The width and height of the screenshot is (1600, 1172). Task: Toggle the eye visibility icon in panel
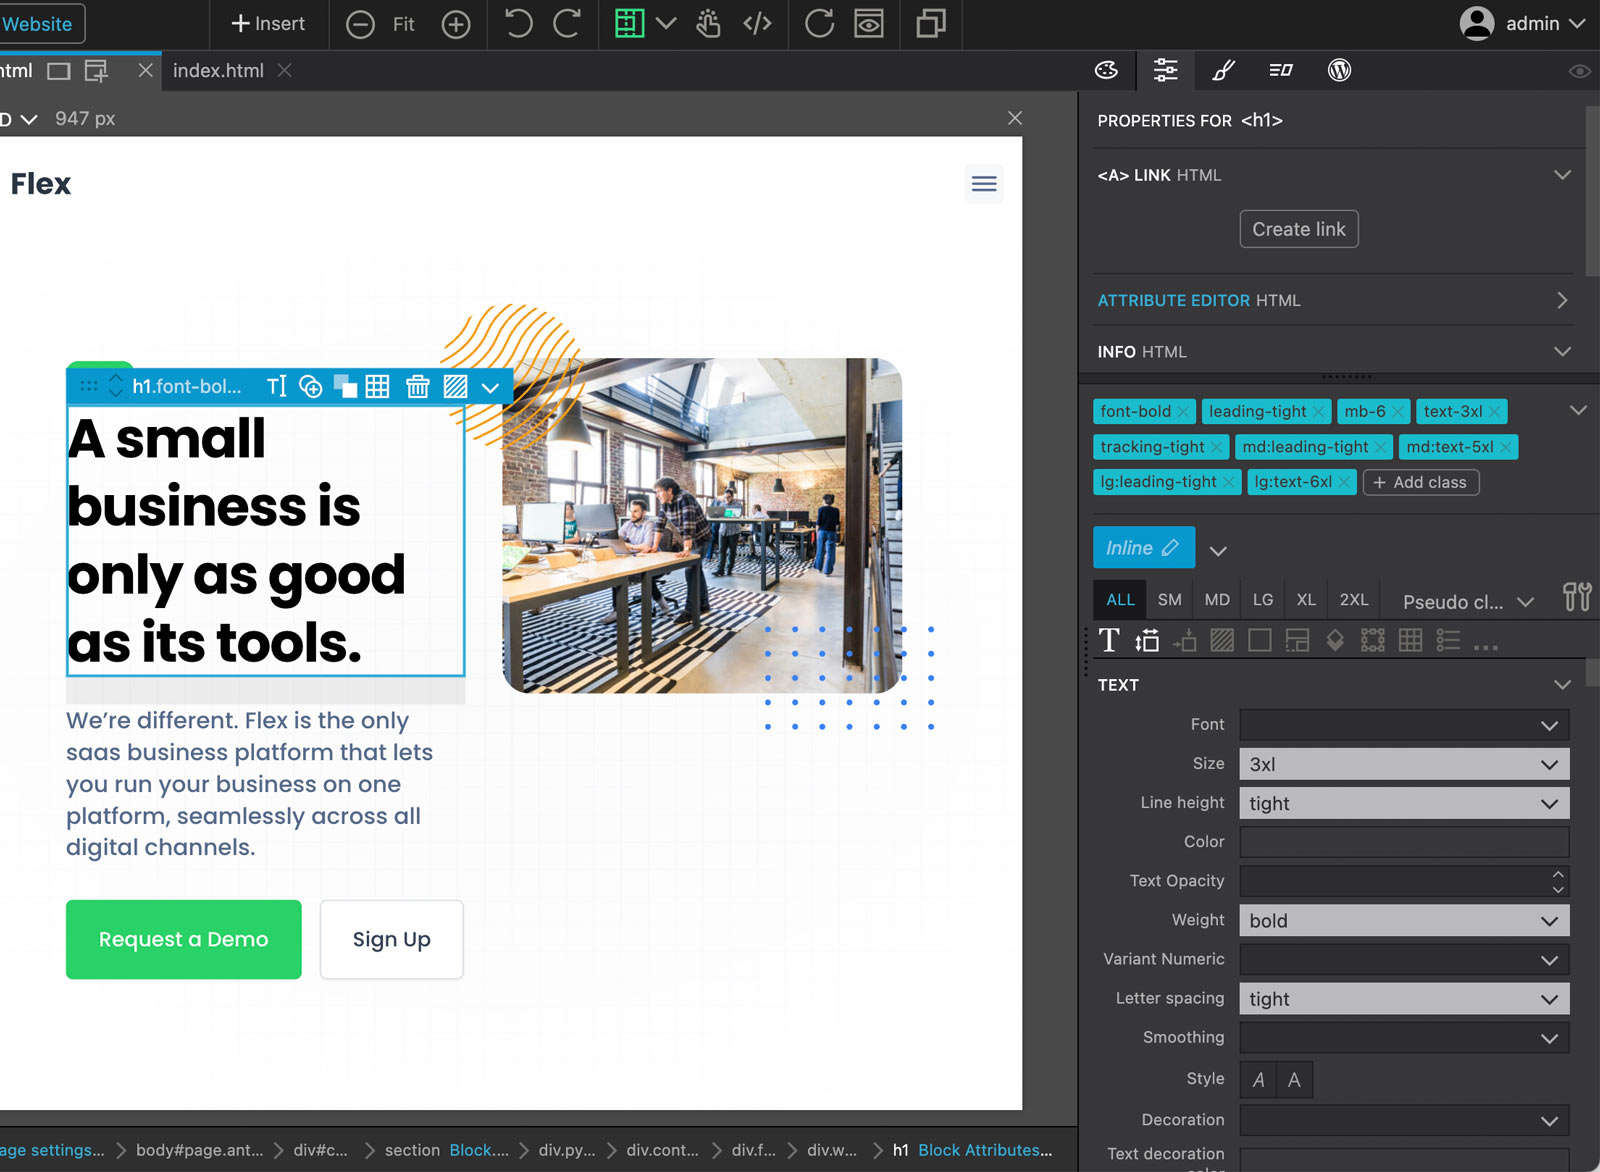(1579, 71)
